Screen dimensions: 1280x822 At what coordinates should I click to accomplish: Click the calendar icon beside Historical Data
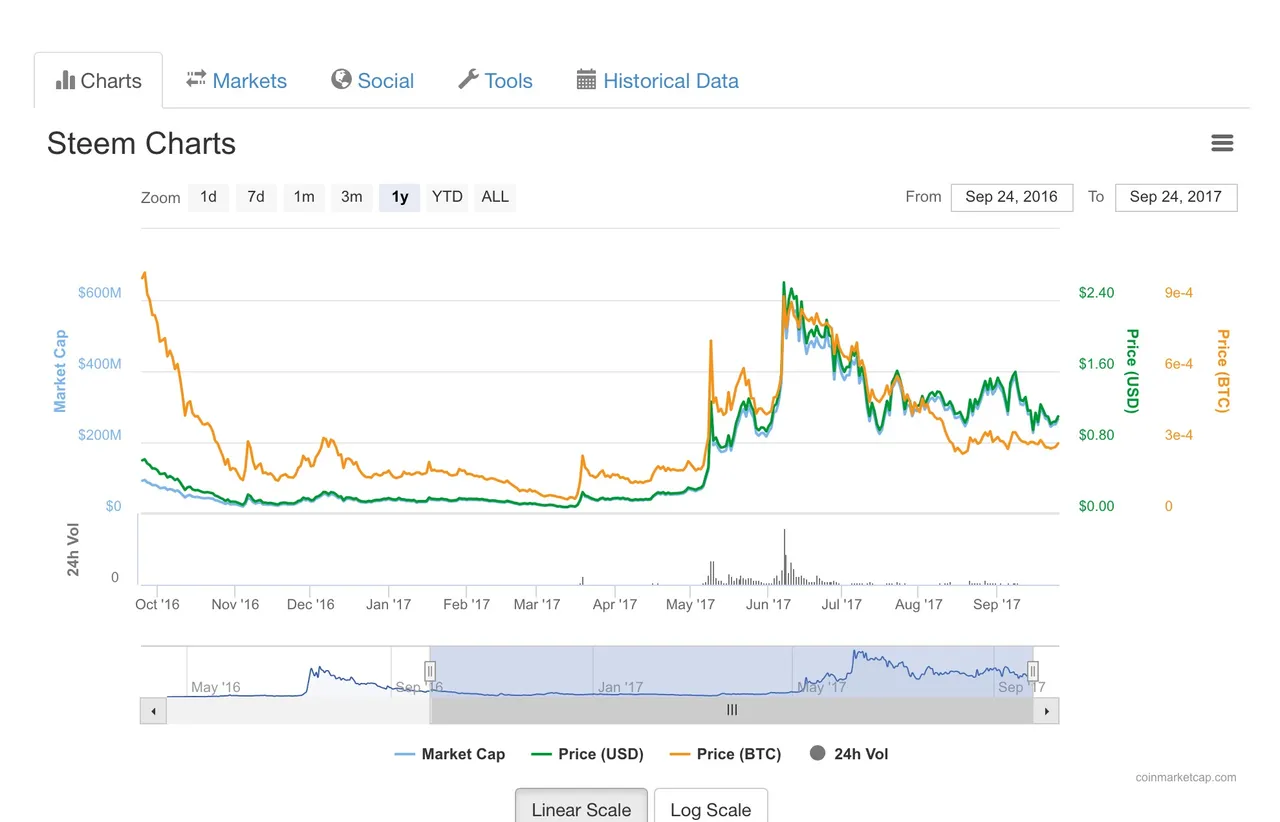pyautogui.click(x=586, y=80)
